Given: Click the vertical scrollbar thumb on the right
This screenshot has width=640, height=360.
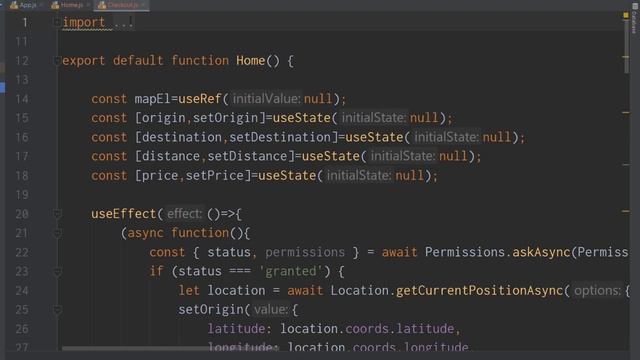Looking at the screenshot, I should pos(626,47).
